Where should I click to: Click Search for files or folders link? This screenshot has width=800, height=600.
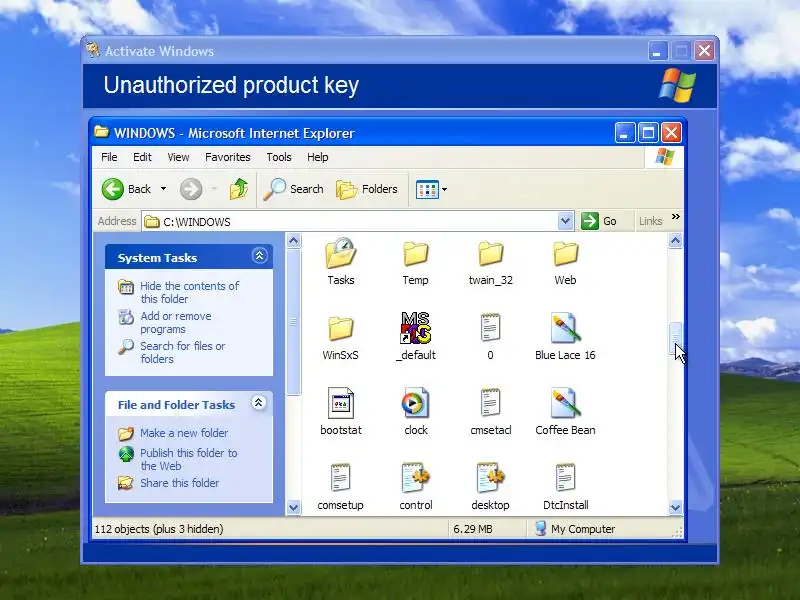click(x=183, y=352)
